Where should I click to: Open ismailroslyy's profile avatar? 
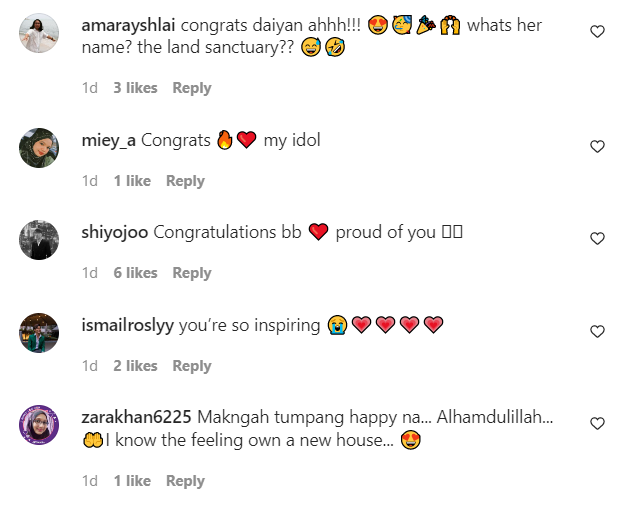[x=39, y=333]
